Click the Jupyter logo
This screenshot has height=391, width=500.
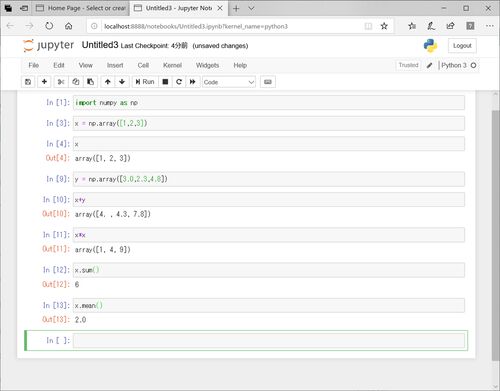48,45
